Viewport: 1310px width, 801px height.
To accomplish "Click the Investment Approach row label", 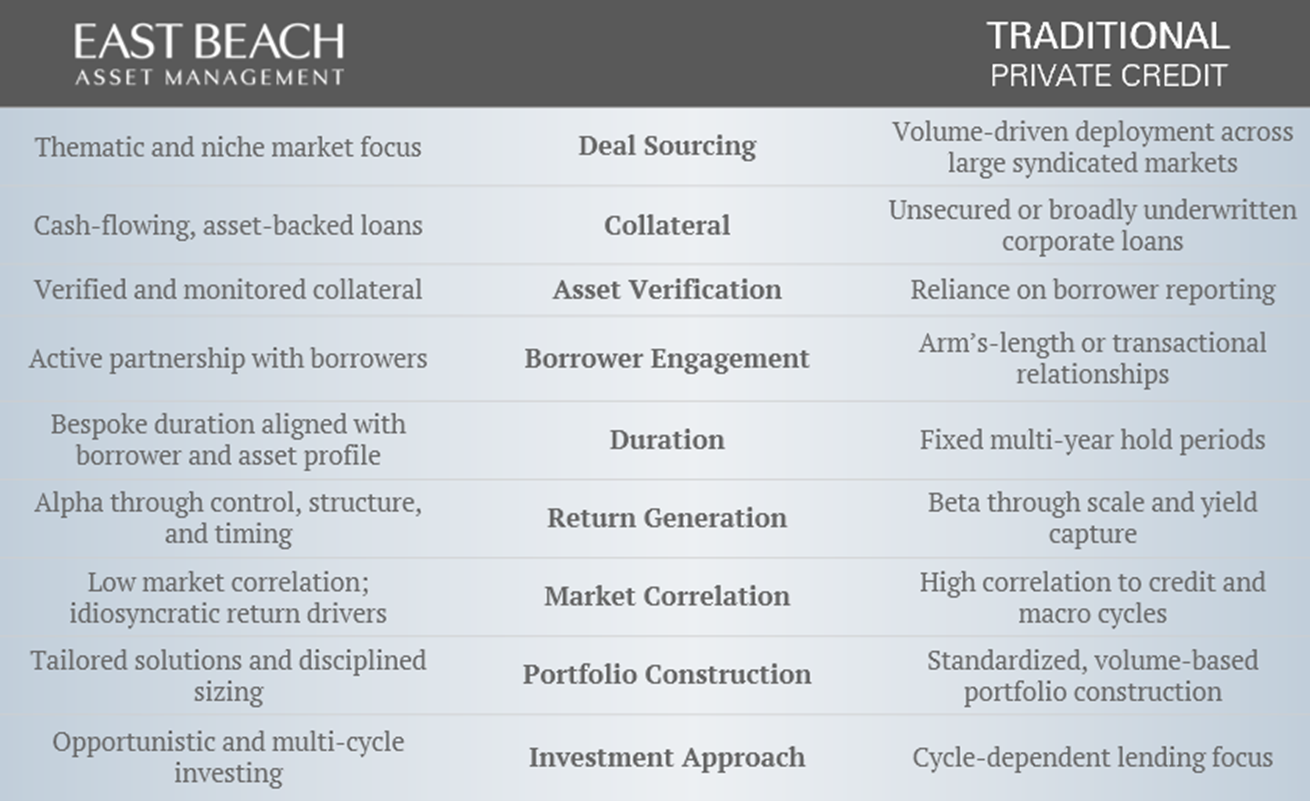I will 667,757.
